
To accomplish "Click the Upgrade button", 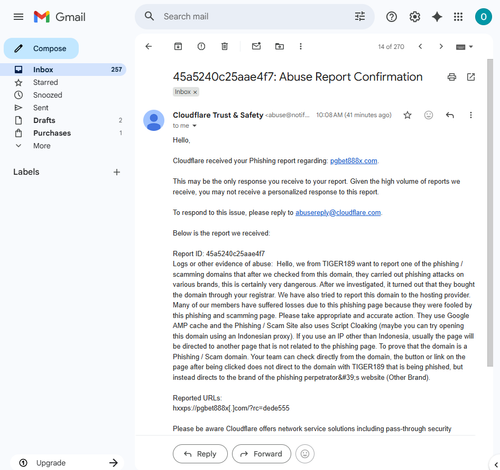I will (67, 463).
